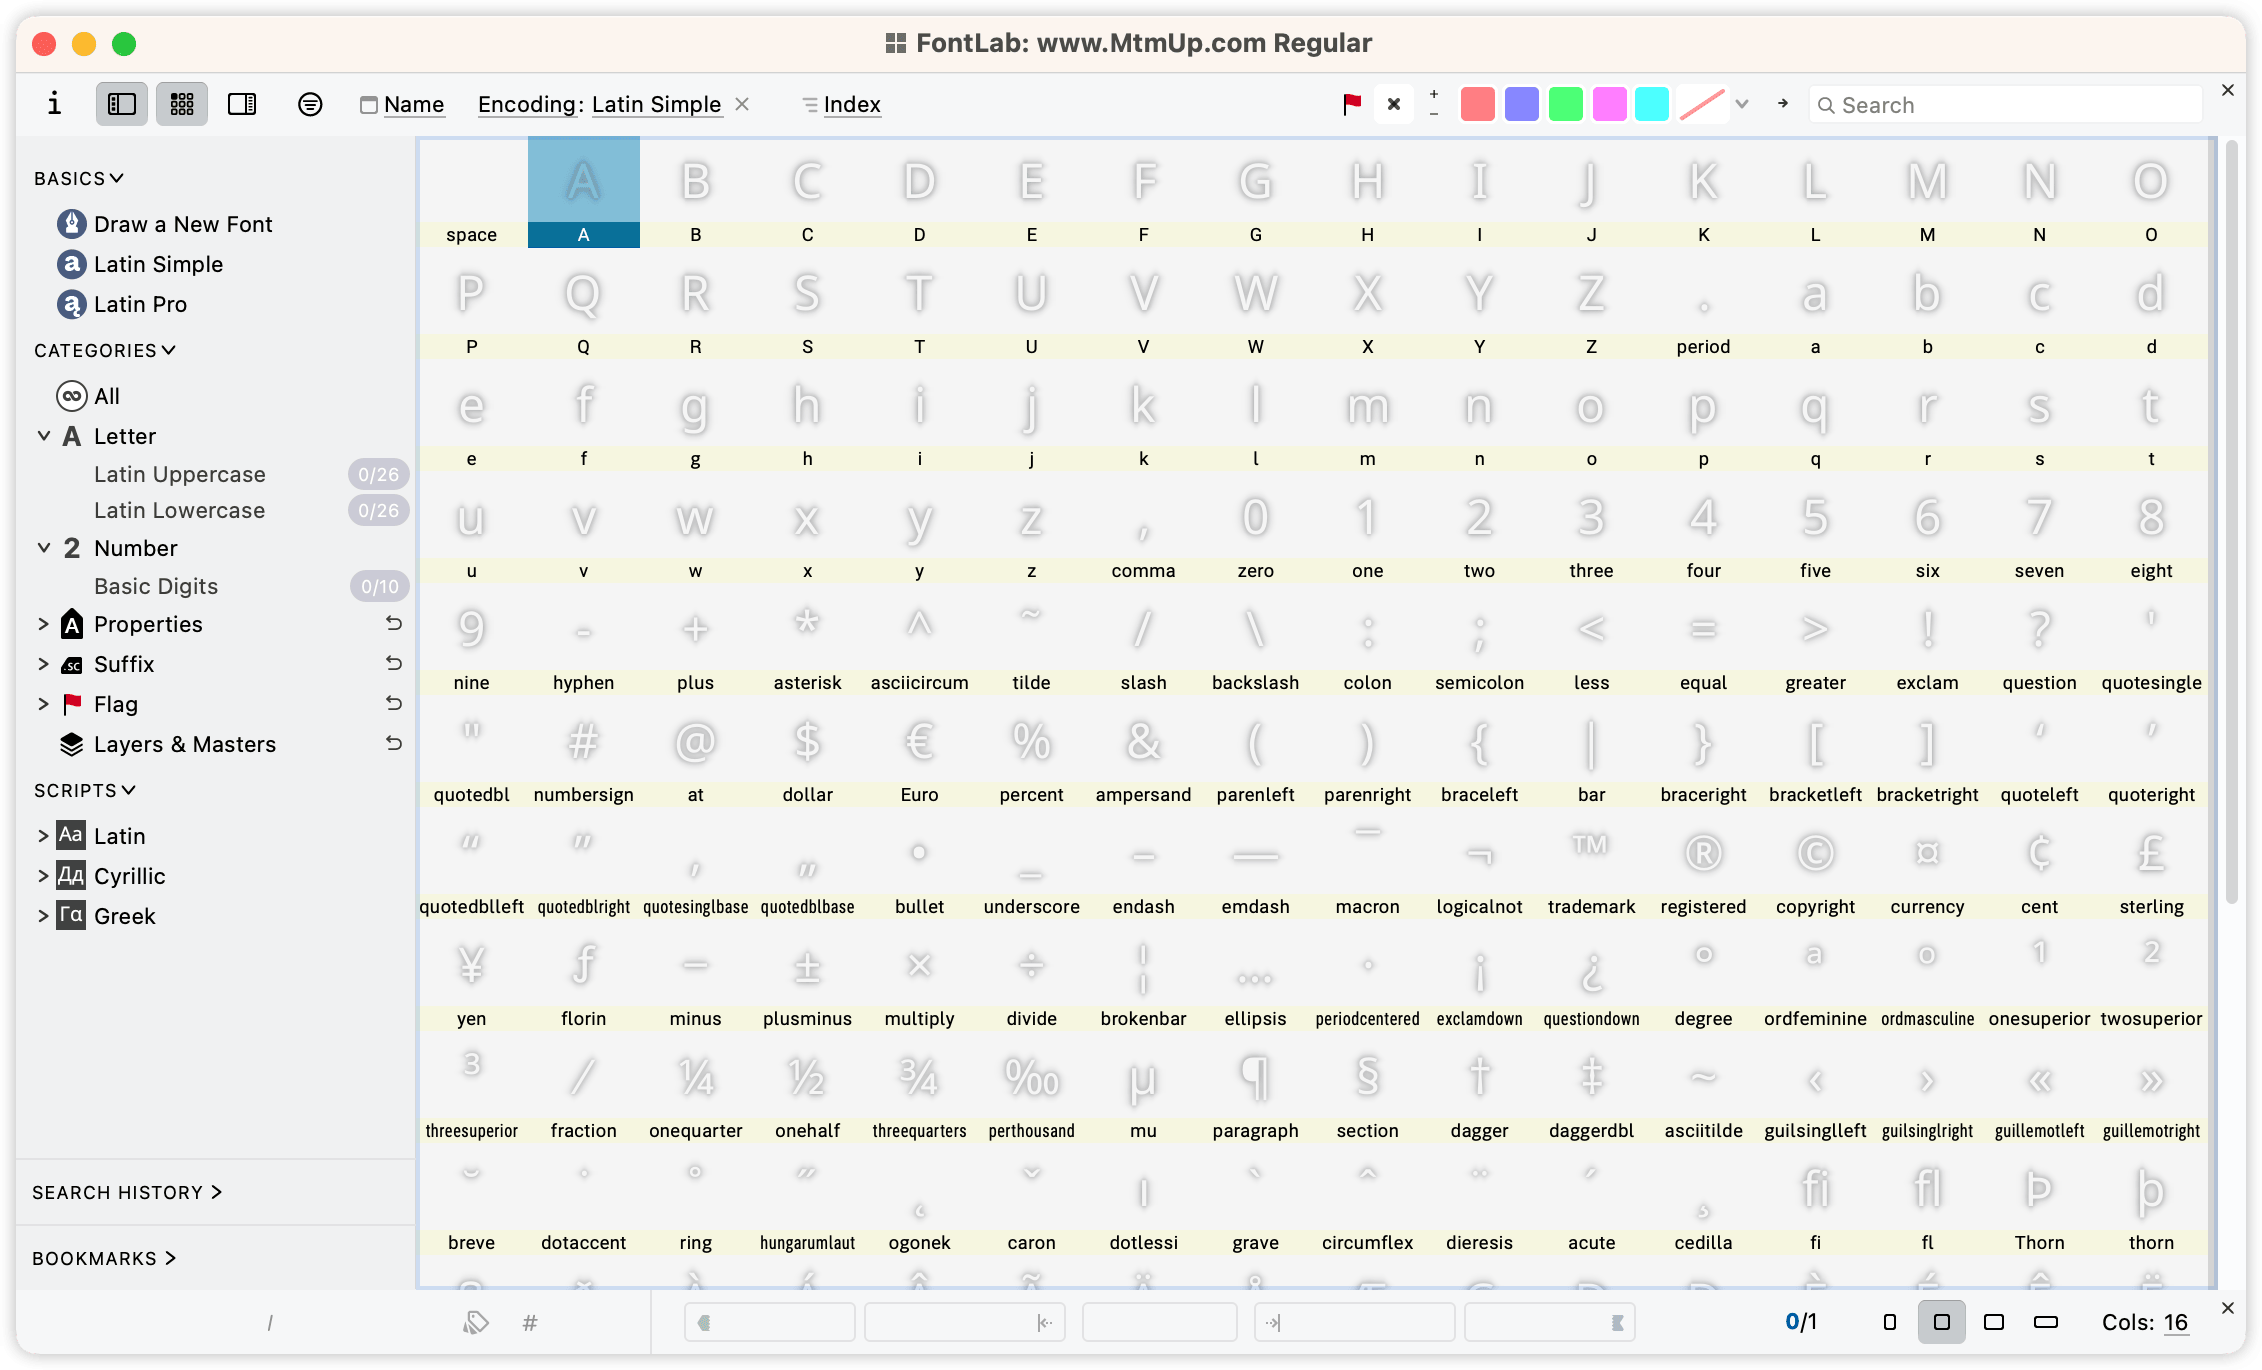2262x1370 pixels.
Task: Click the Encoding: Latin Simple label
Action: click(x=599, y=104)
